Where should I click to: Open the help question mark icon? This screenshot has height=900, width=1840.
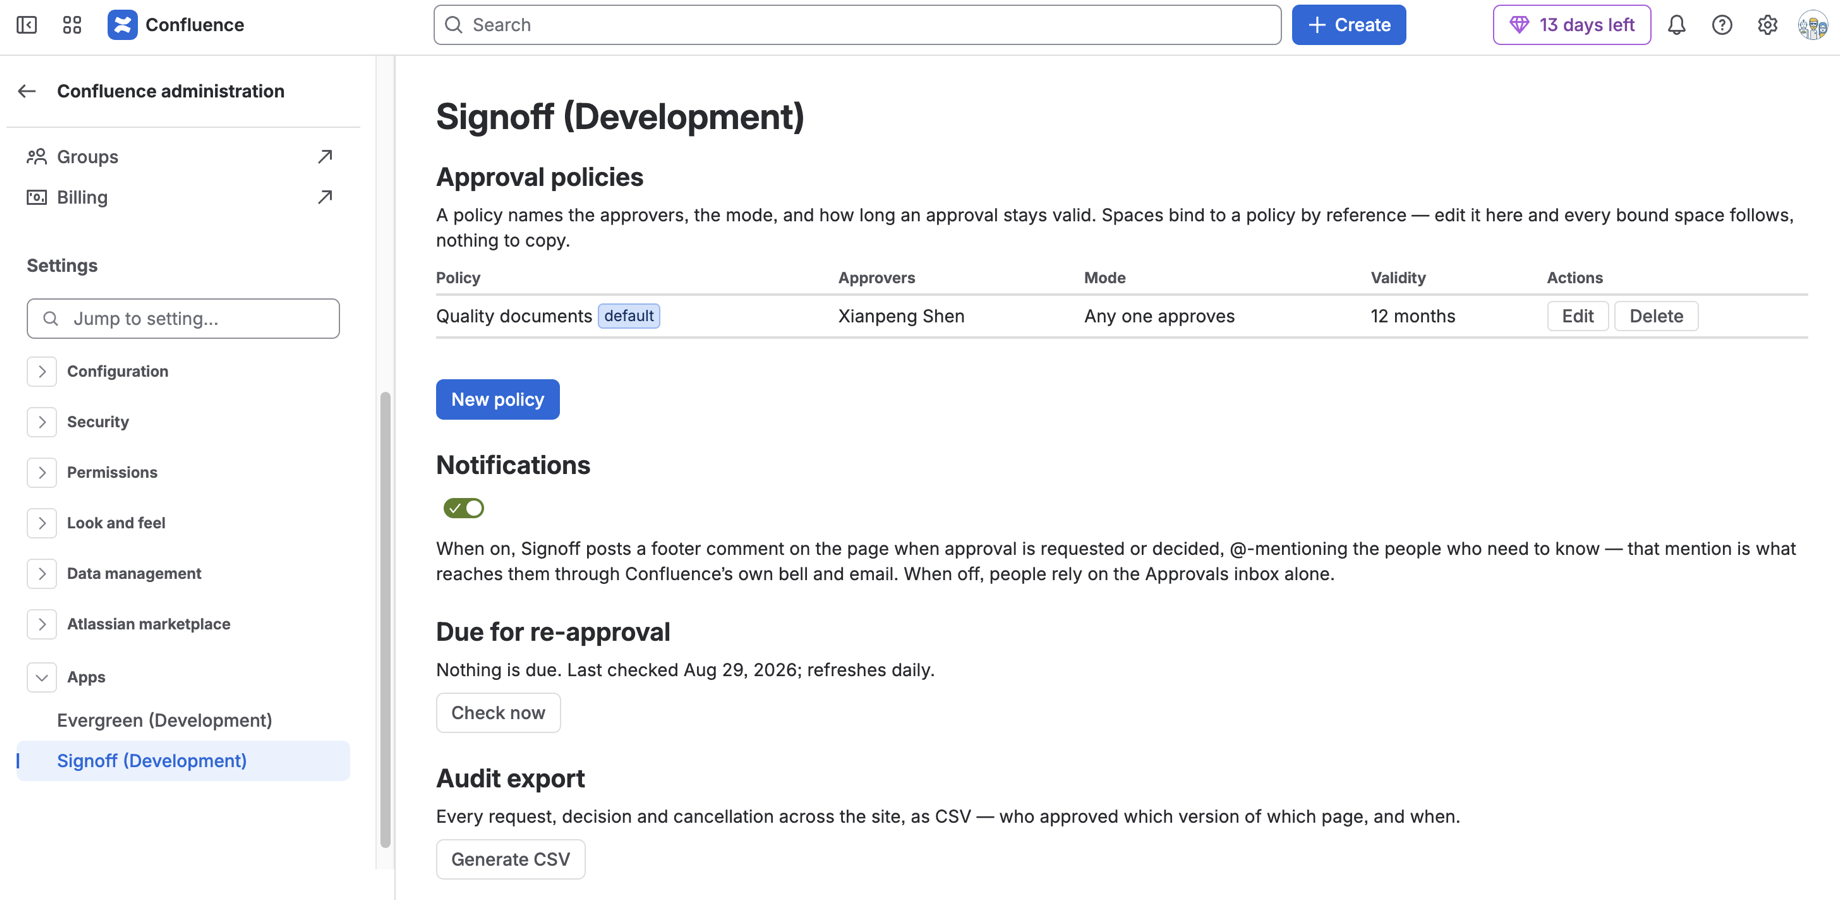(1722, 25)
